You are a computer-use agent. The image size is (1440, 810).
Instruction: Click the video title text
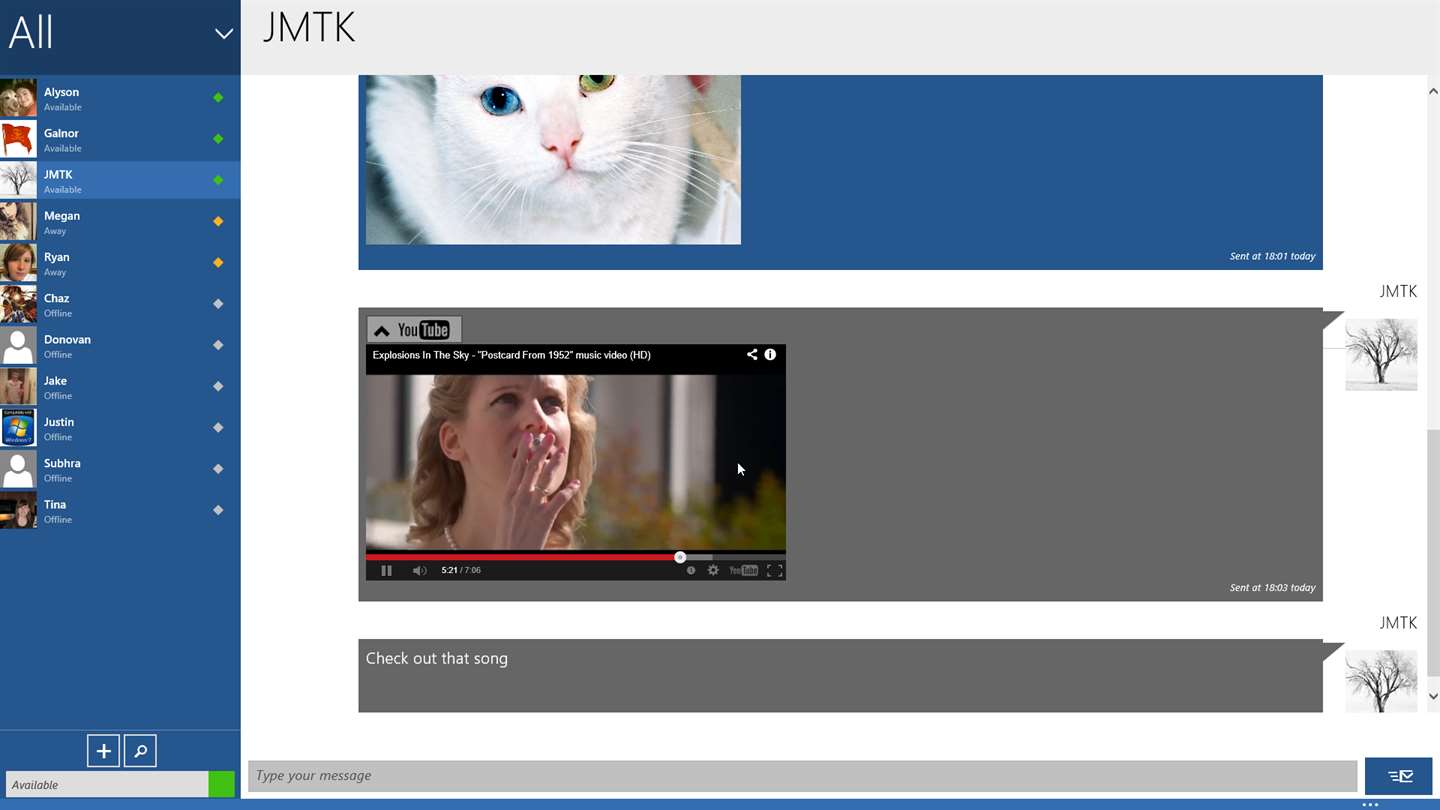512,355
